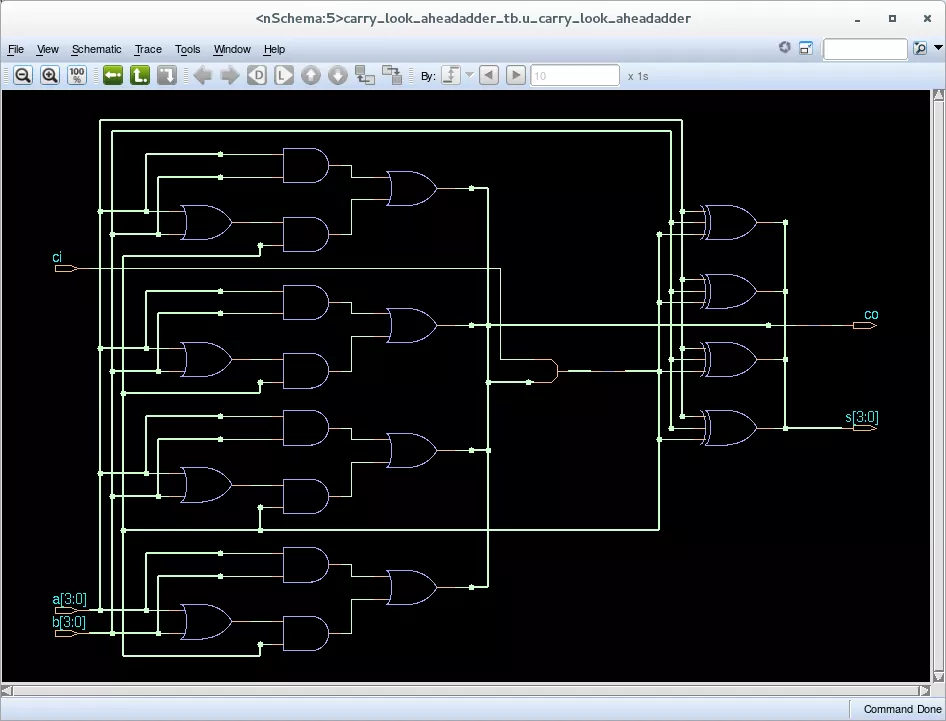946x721 pixels.
Task: Click the L (load) trace icon
Action: point(284,75)
